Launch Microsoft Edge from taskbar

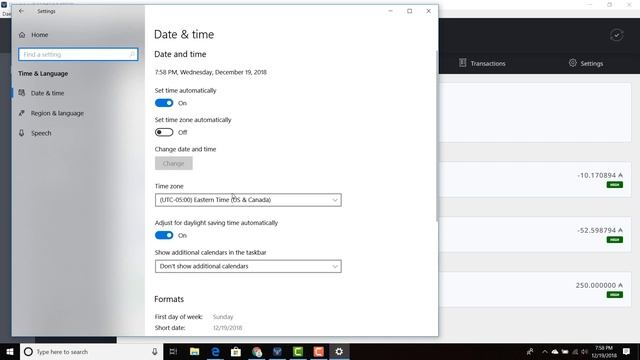pos(215,351)
